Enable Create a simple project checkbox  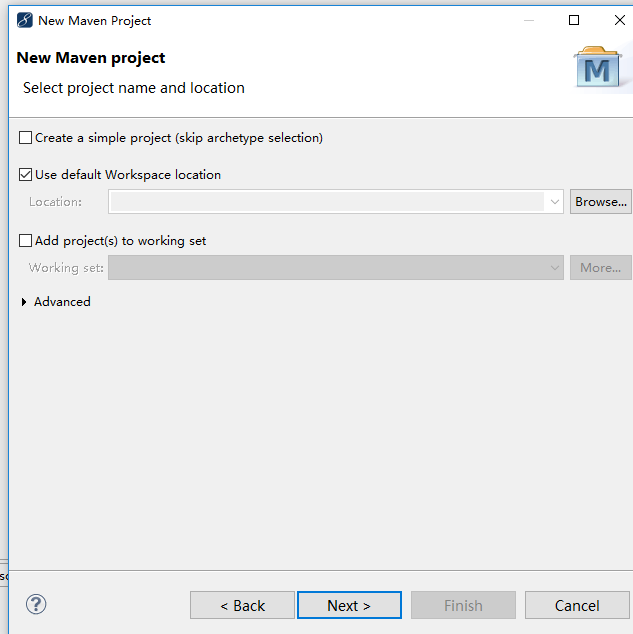(x=25, y=138)
